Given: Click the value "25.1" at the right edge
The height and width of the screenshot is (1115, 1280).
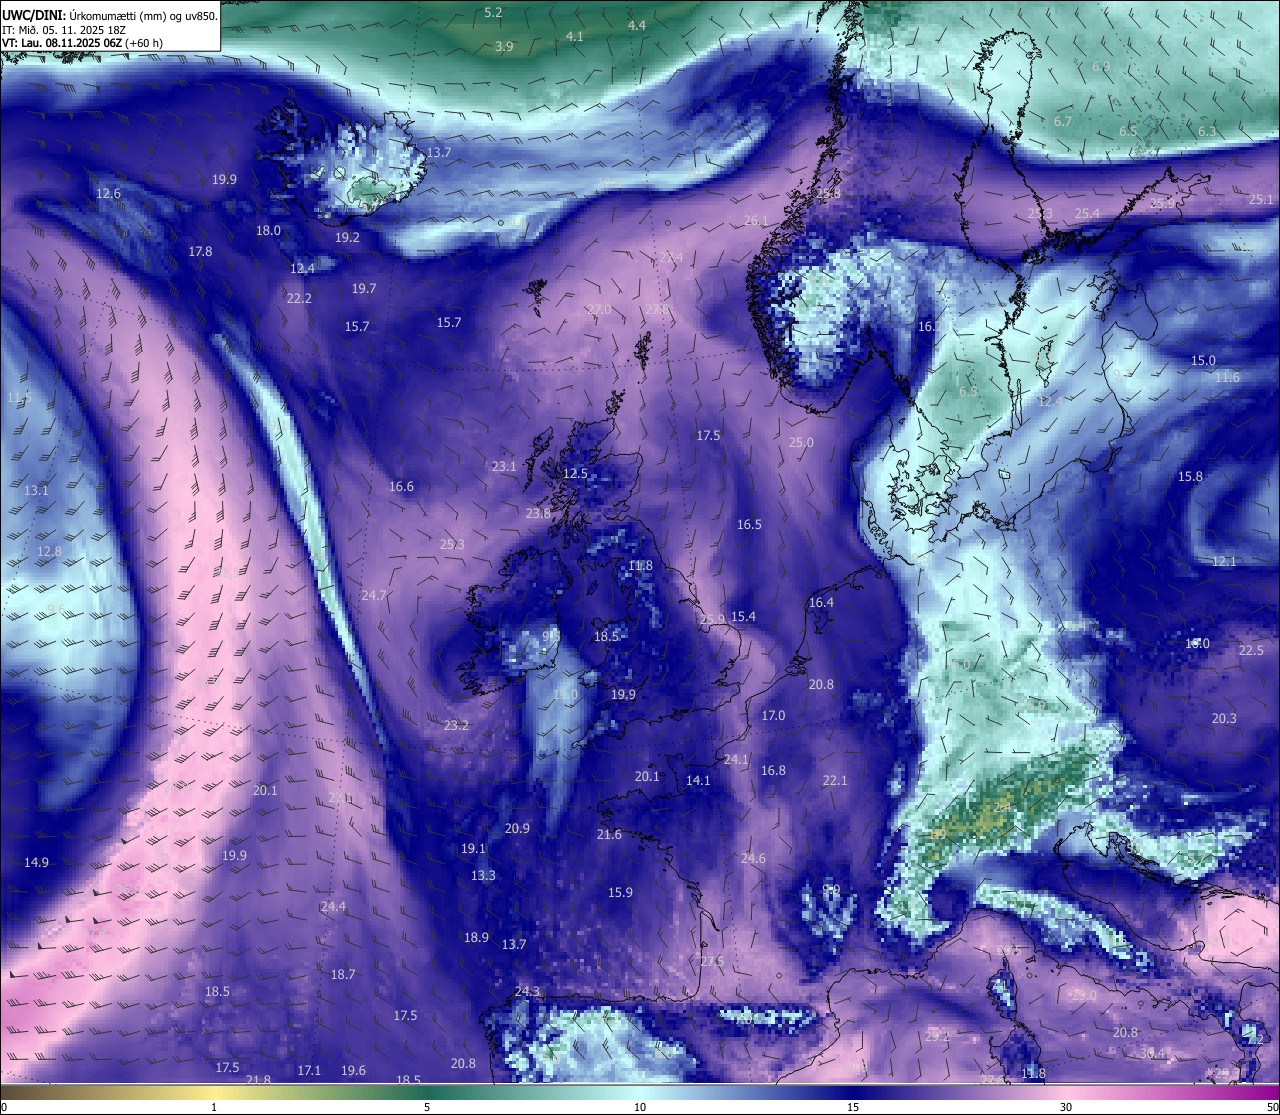Looking at the screenshot, I should (1261, 199).
